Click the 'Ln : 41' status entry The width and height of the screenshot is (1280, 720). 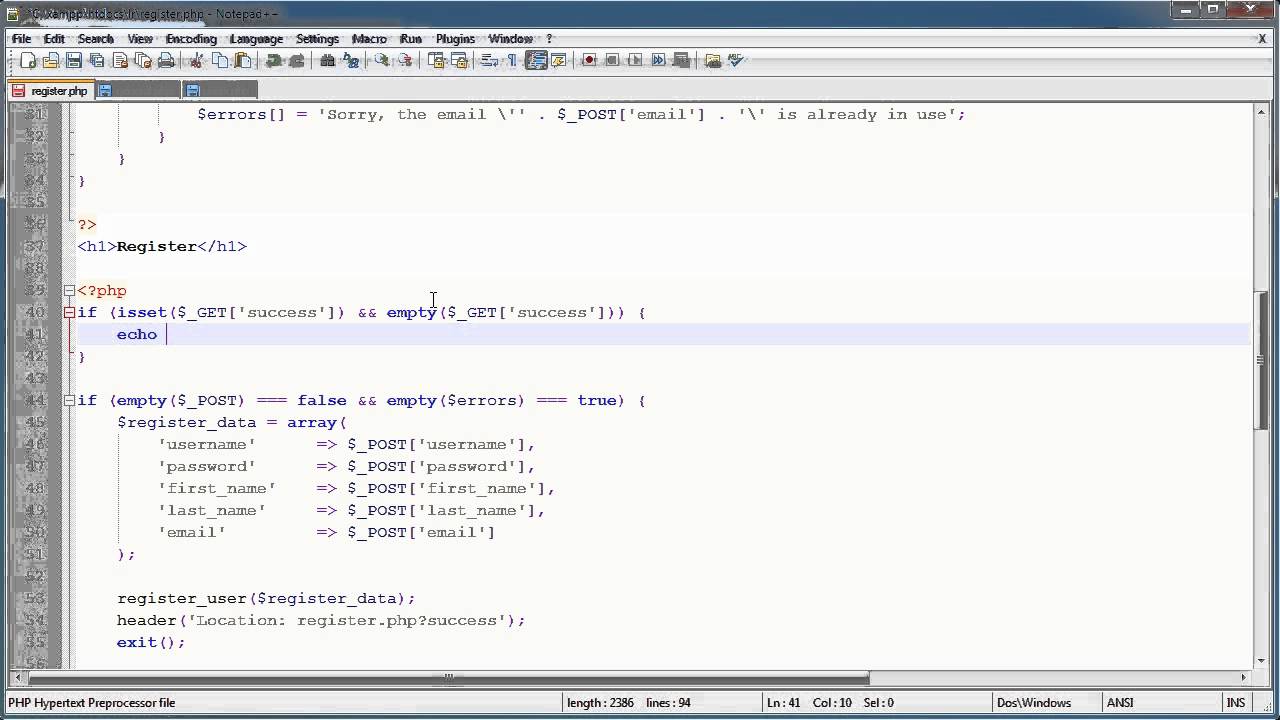pos(784,703)
